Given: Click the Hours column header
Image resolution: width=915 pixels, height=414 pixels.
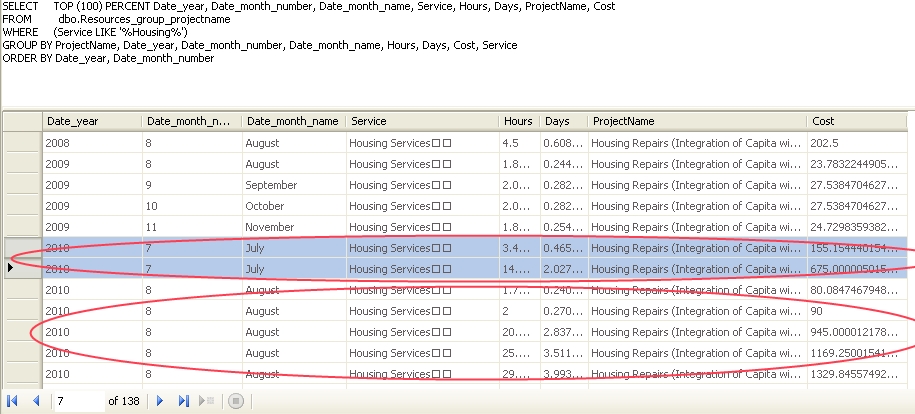Looking at the screenshot, I should [x=519, y=121].
